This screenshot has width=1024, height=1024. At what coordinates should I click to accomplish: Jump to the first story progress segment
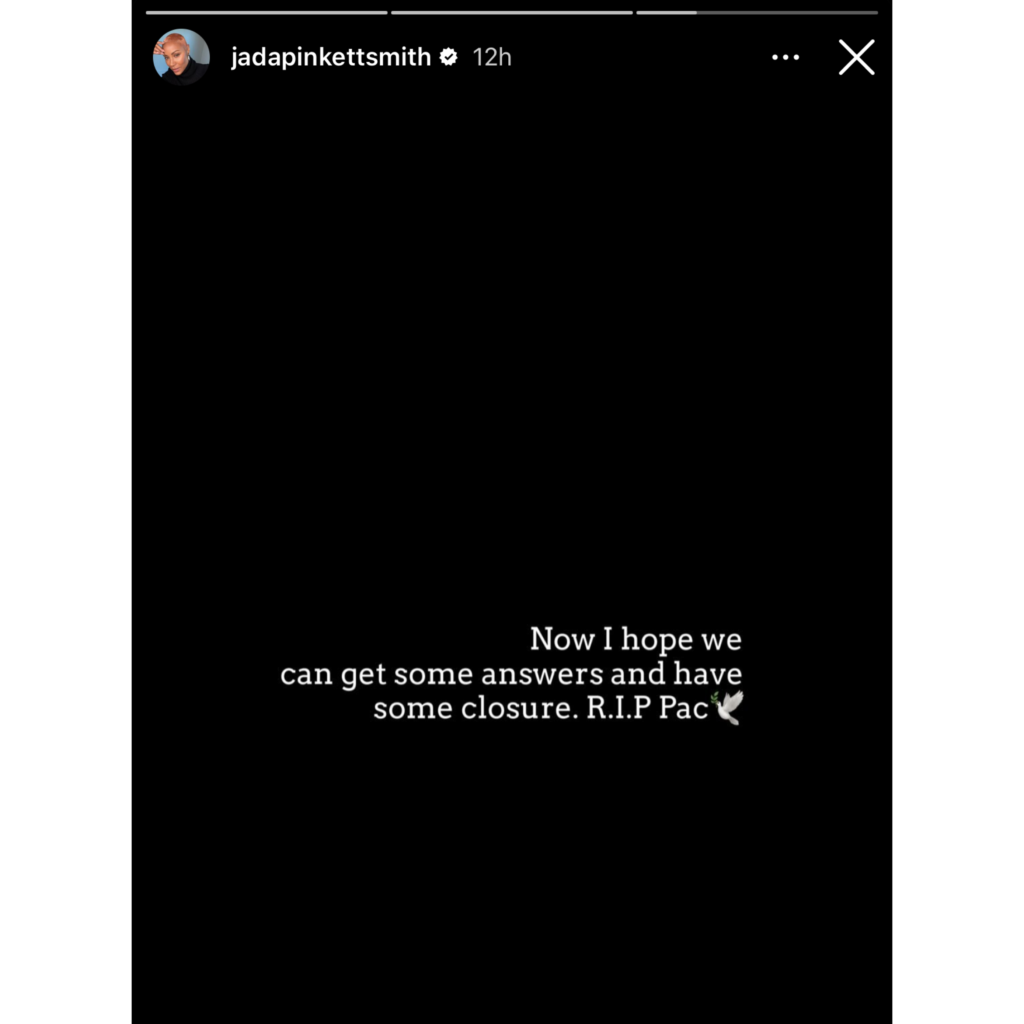pos(266,12)
